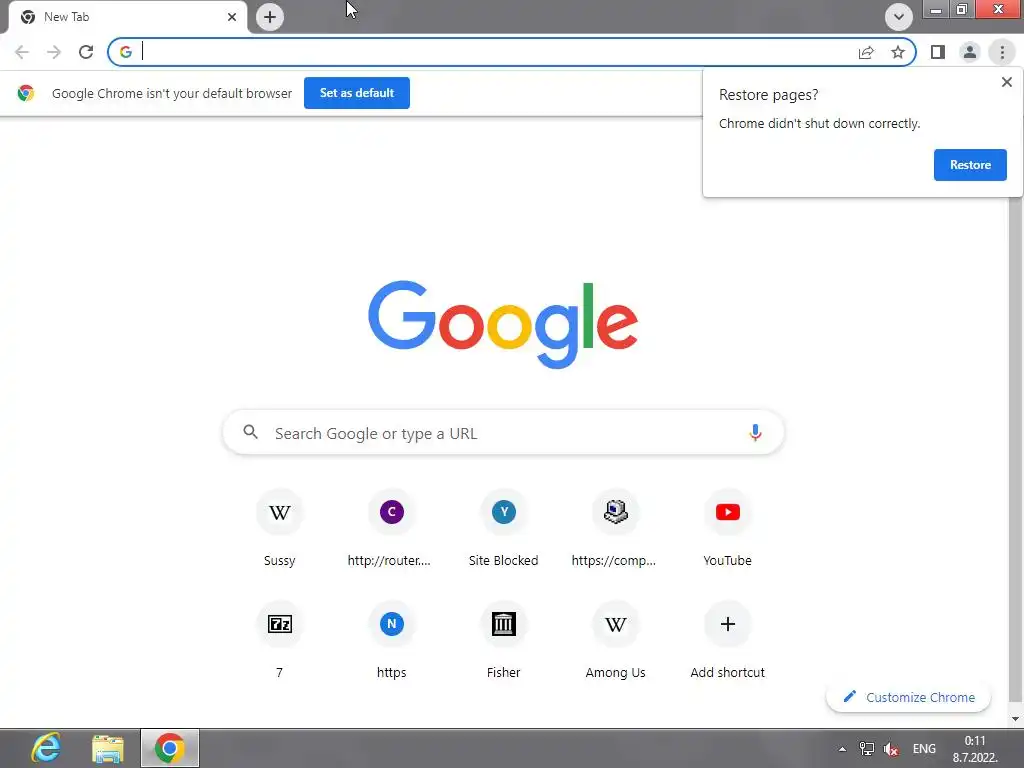Open the https shortcut with N icon

(391, 639)
